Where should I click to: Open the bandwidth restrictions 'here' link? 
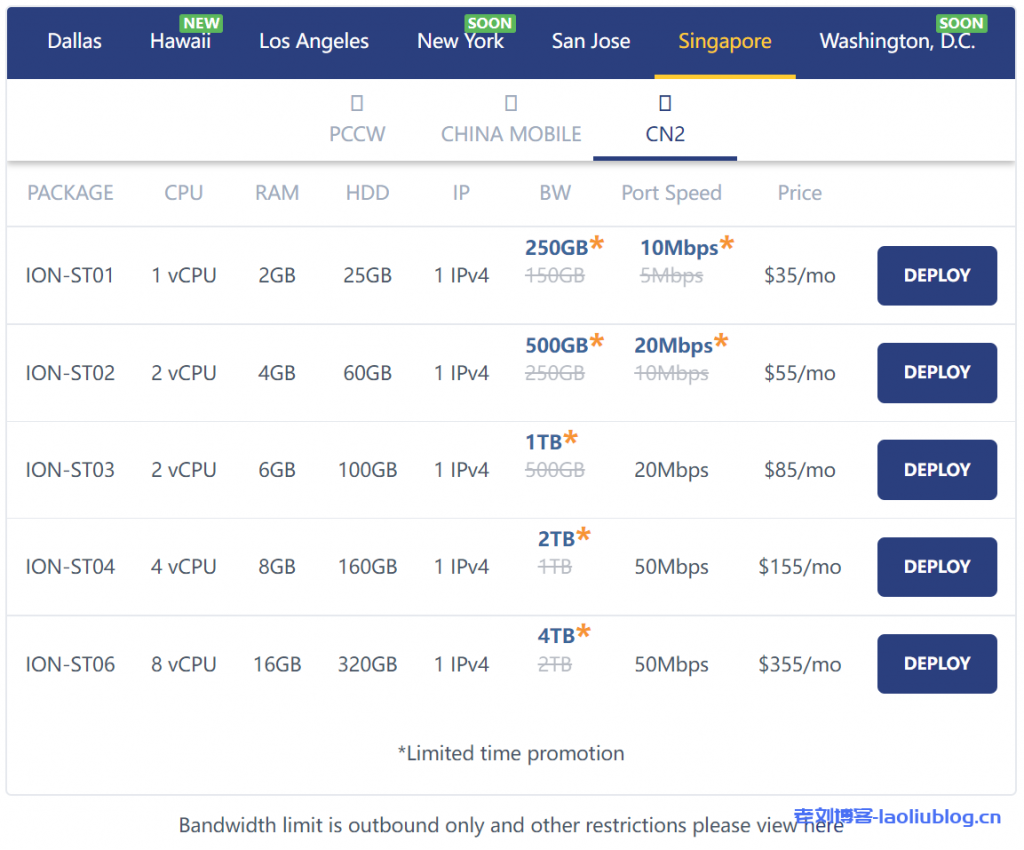click(x=823, y=826)
